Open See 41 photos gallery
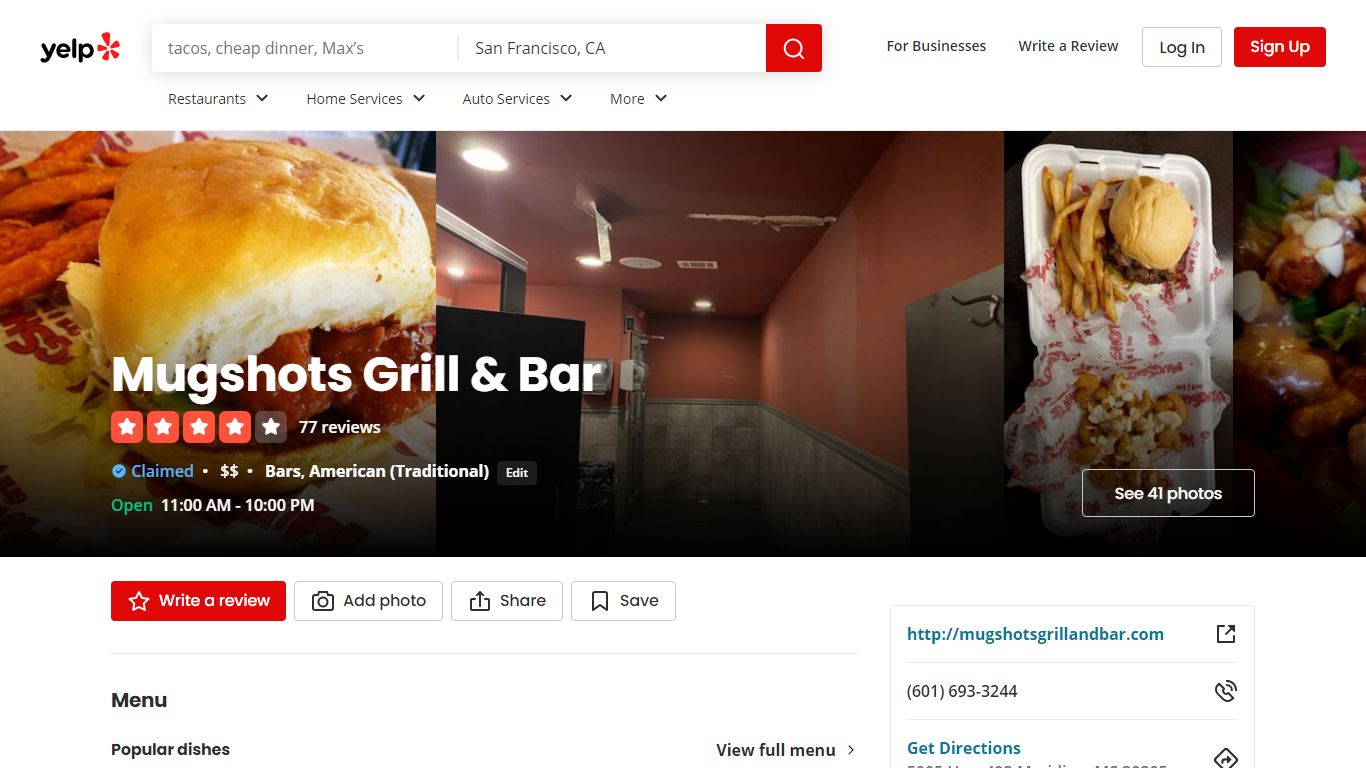This screenshot has width=1366, height=768. pos(1168,493)
